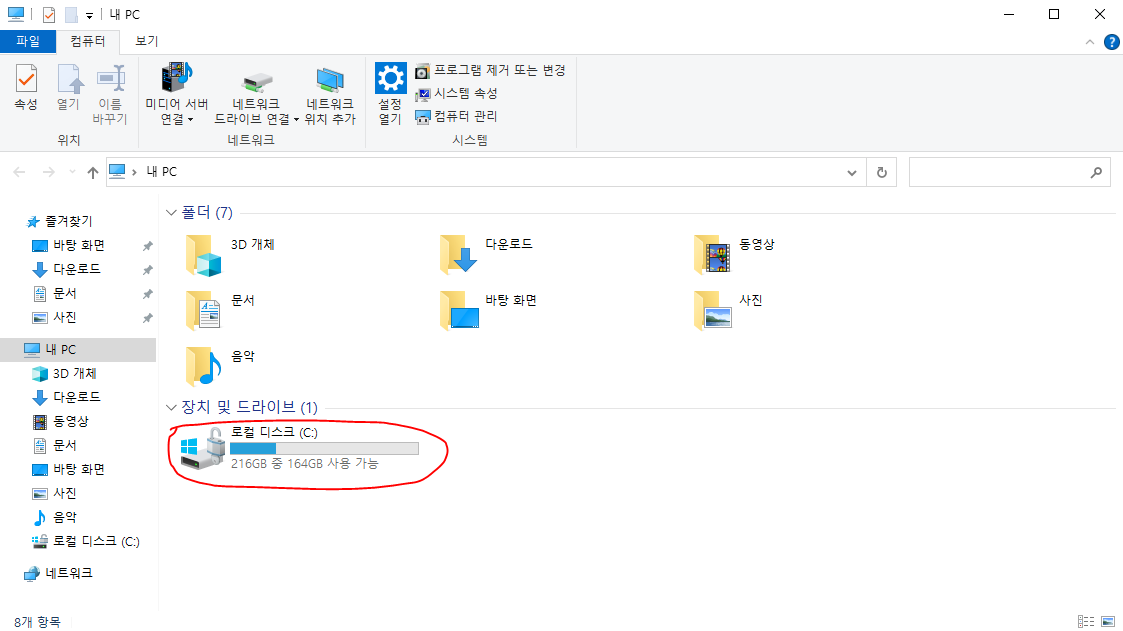Refresh the current folder view
This screenshot has height=631, width=1123.
(x=882, y=173)
